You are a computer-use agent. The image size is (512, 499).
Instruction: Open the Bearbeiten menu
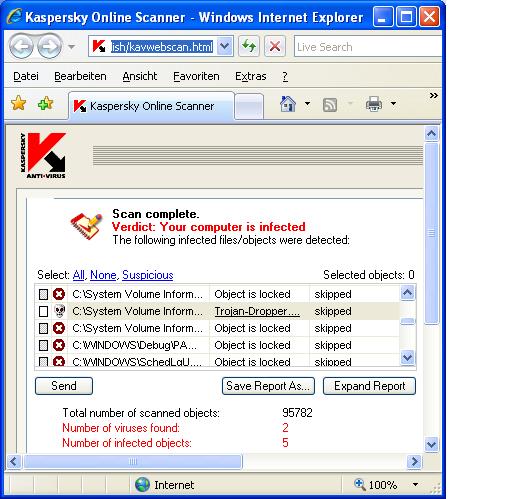80,76
